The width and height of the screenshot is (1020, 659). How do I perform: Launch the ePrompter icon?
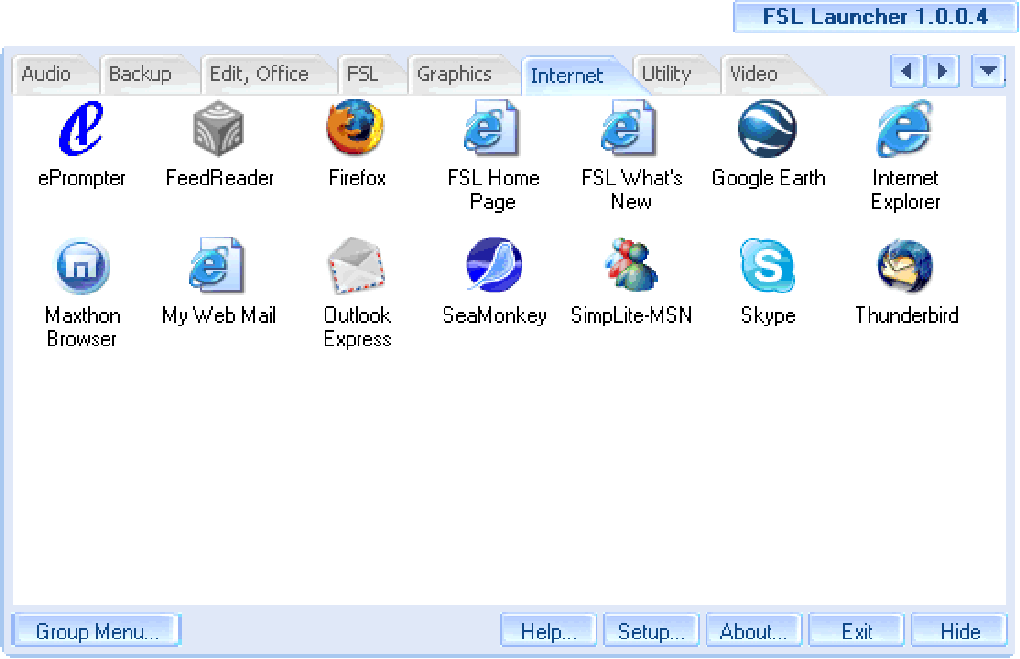click(81, 128)
